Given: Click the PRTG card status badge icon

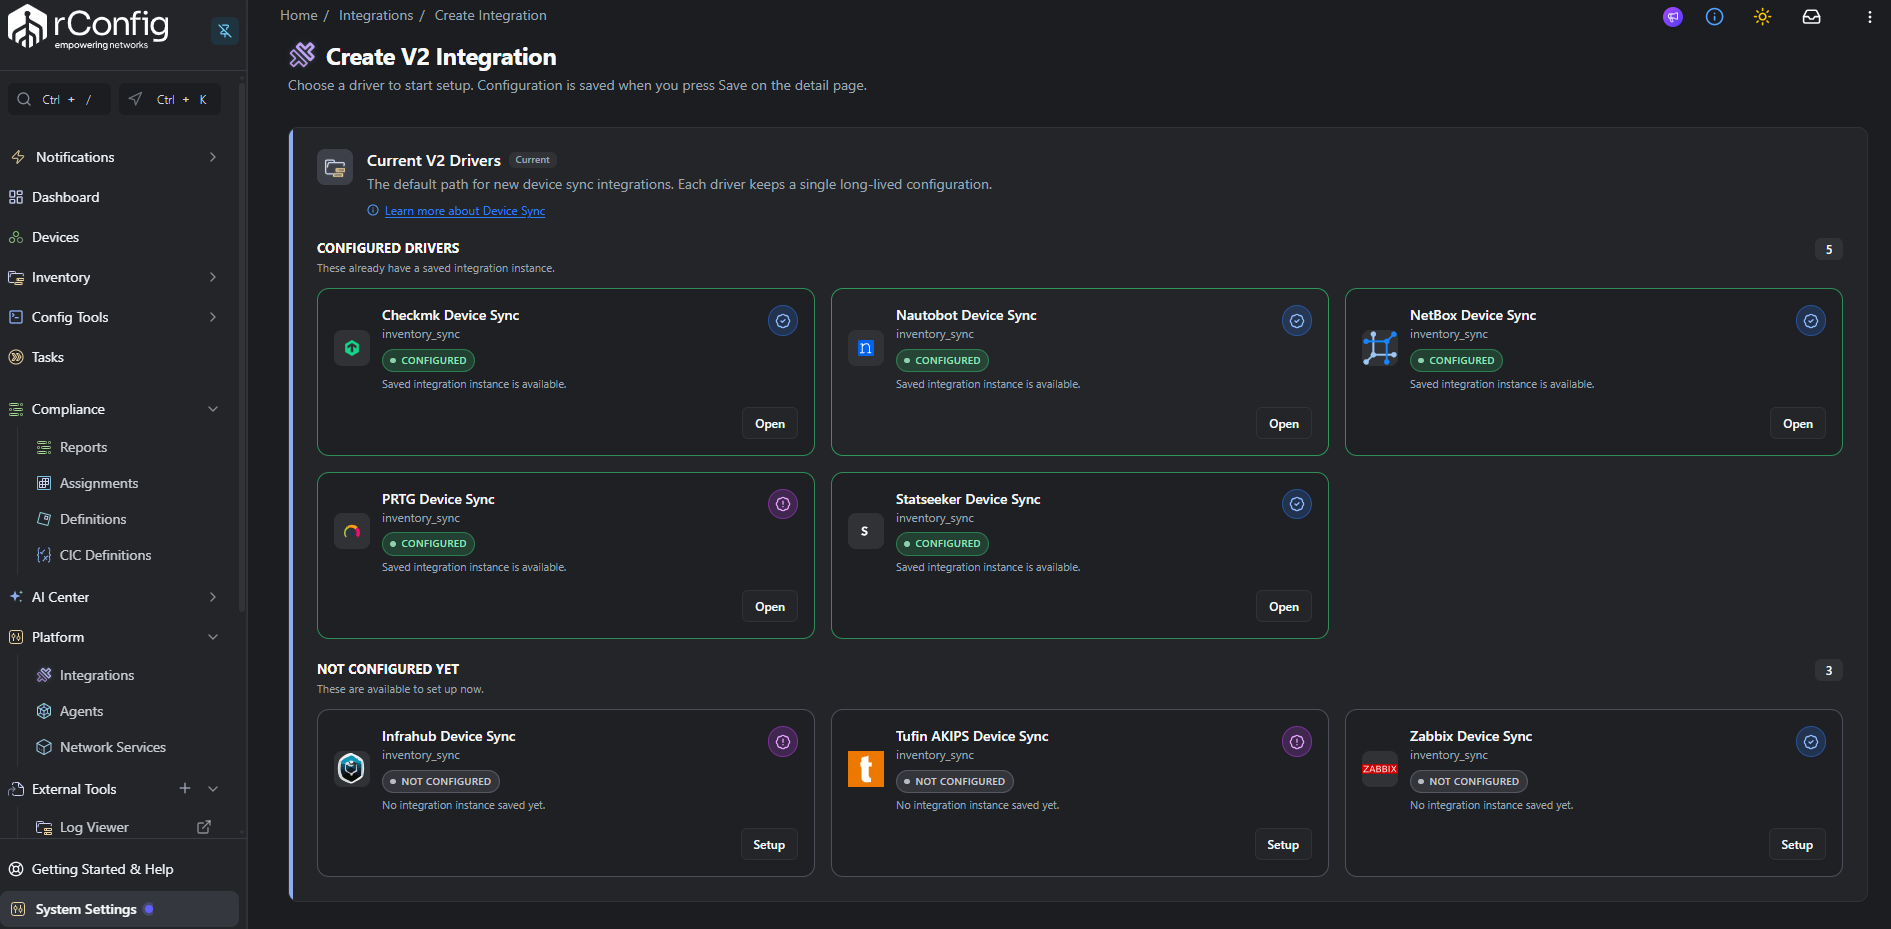Looking at the screenshot, I should [783, 504].
